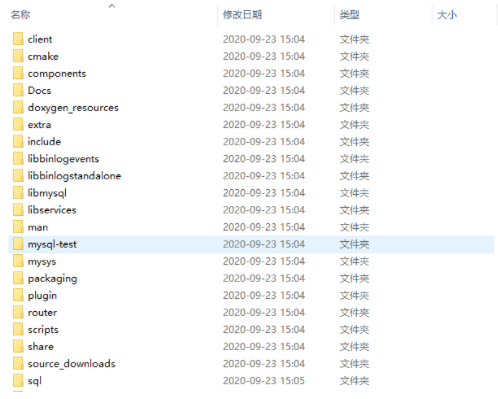Click the sql row date 2020-09-23 15:05
This screenshot has height=399, width=498.
click(264, 381)
